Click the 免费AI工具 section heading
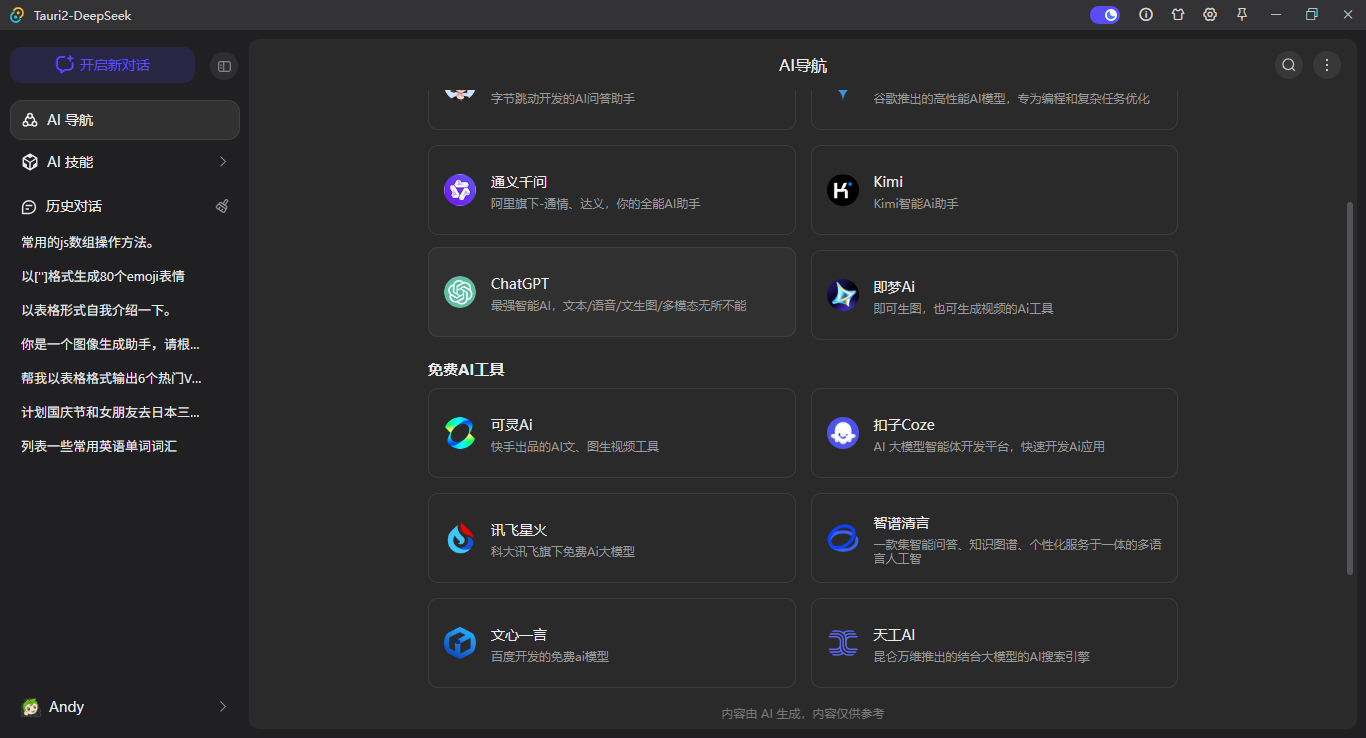The height and width of the screenshot is (738, 1366). pyautogui.click(x=466, y=370)
